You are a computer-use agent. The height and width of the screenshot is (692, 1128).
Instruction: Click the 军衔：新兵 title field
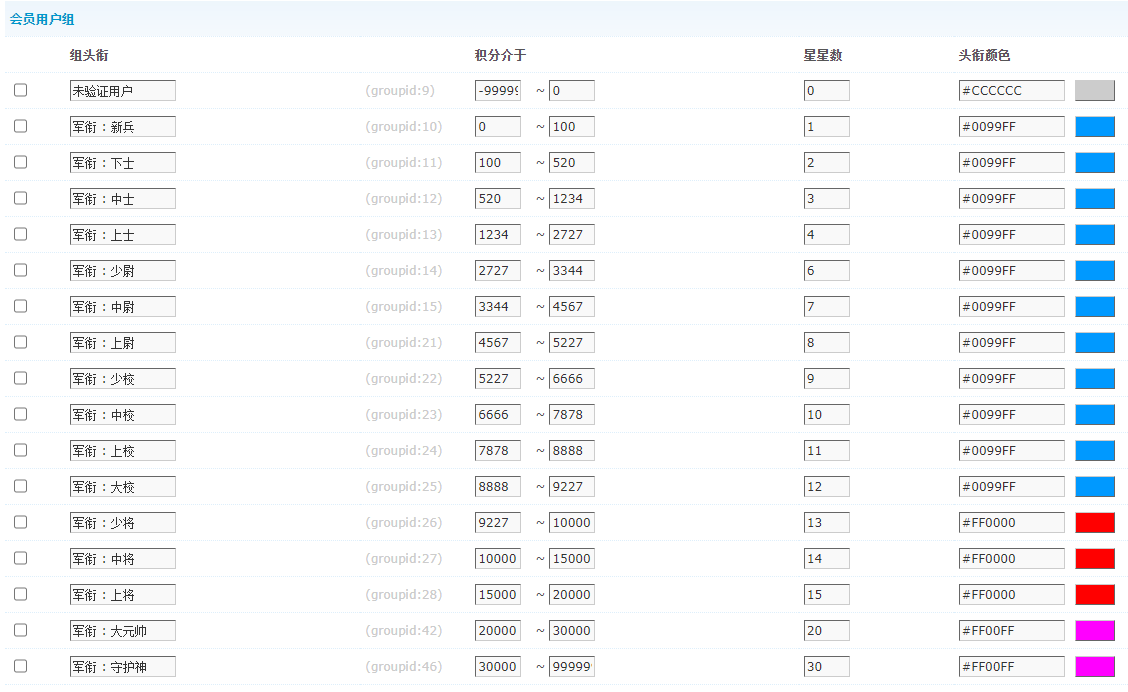point(122,127)
